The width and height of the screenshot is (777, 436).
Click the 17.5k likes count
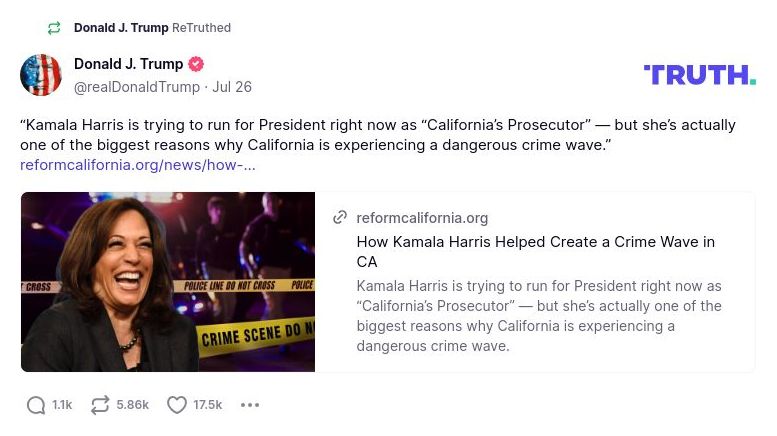[208, 405]
